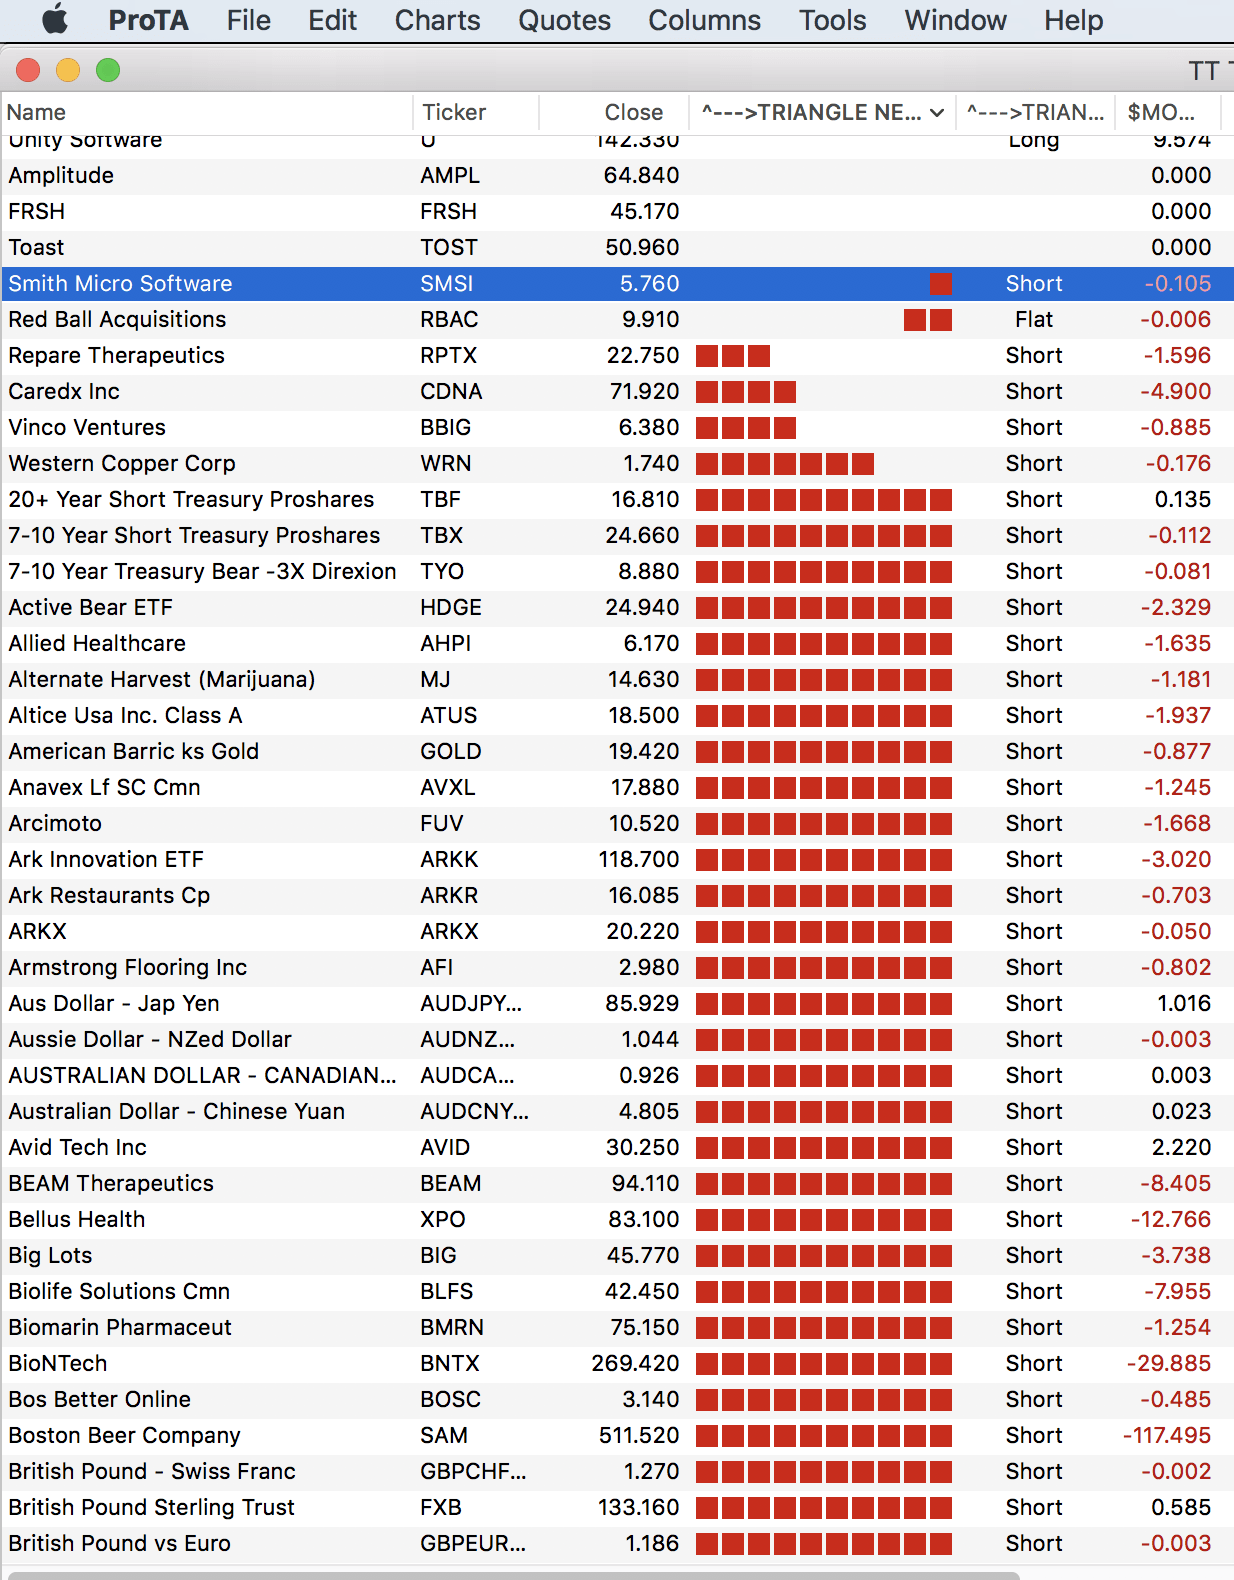Open the Tools menu

click(832, 20)
